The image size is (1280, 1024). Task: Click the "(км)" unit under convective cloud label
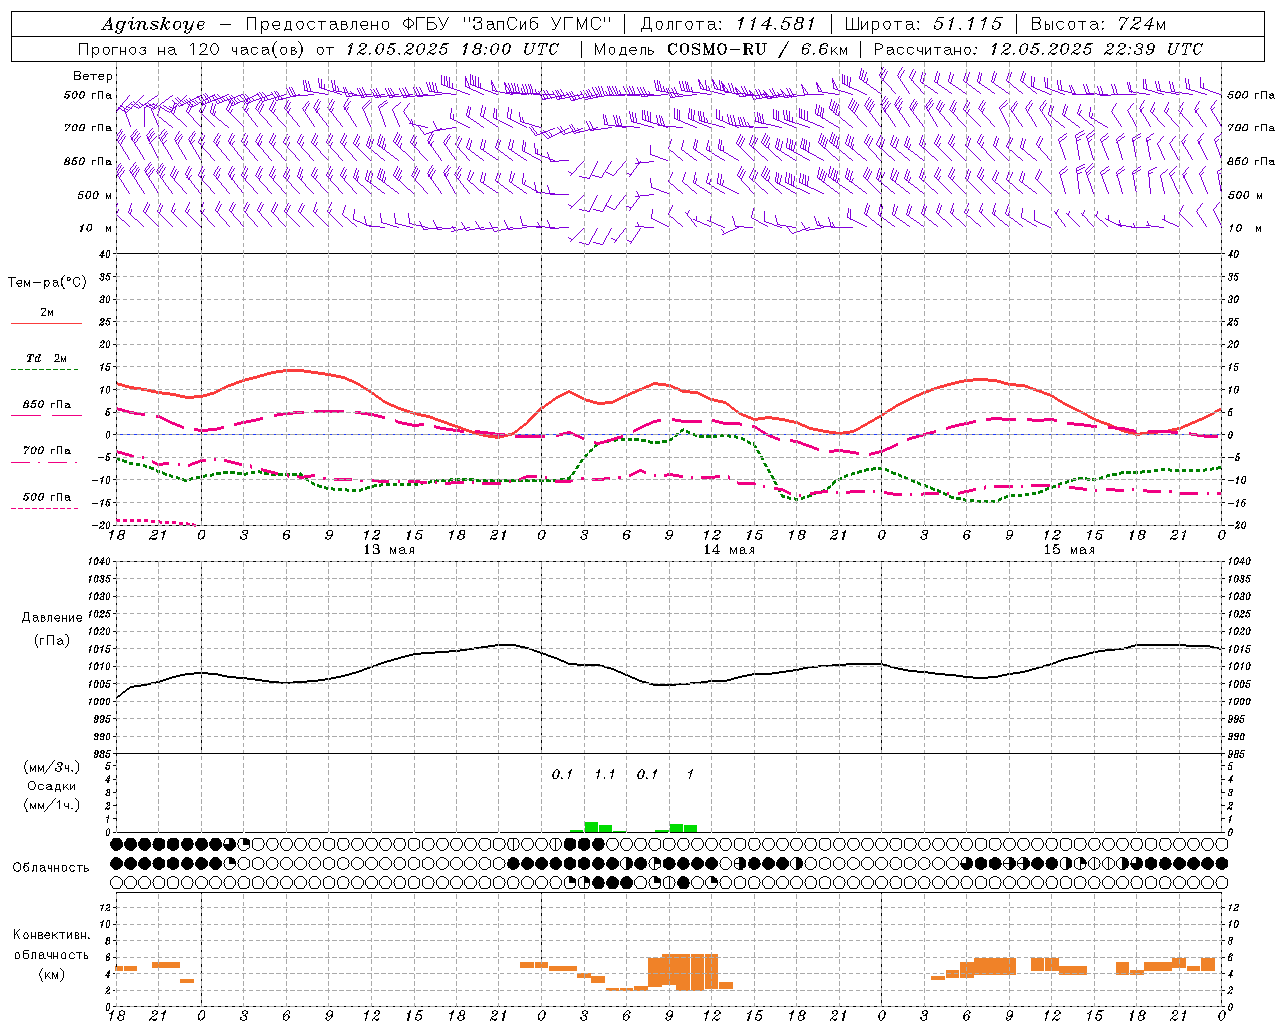point(51,973)
